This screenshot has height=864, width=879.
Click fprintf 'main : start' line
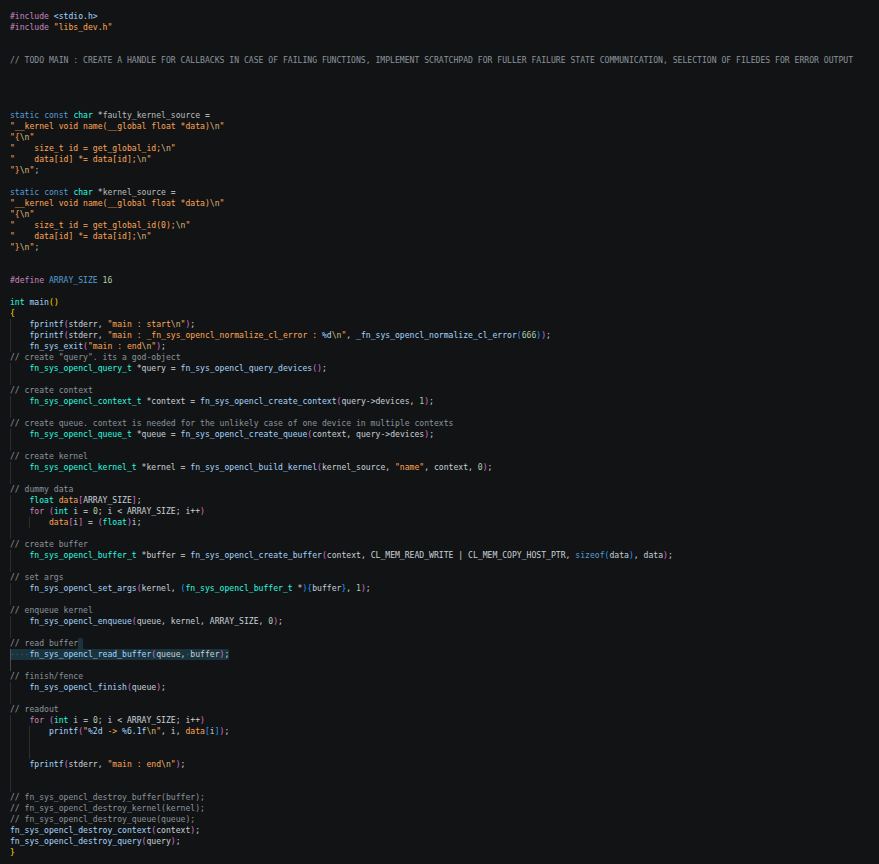(112, 324)
